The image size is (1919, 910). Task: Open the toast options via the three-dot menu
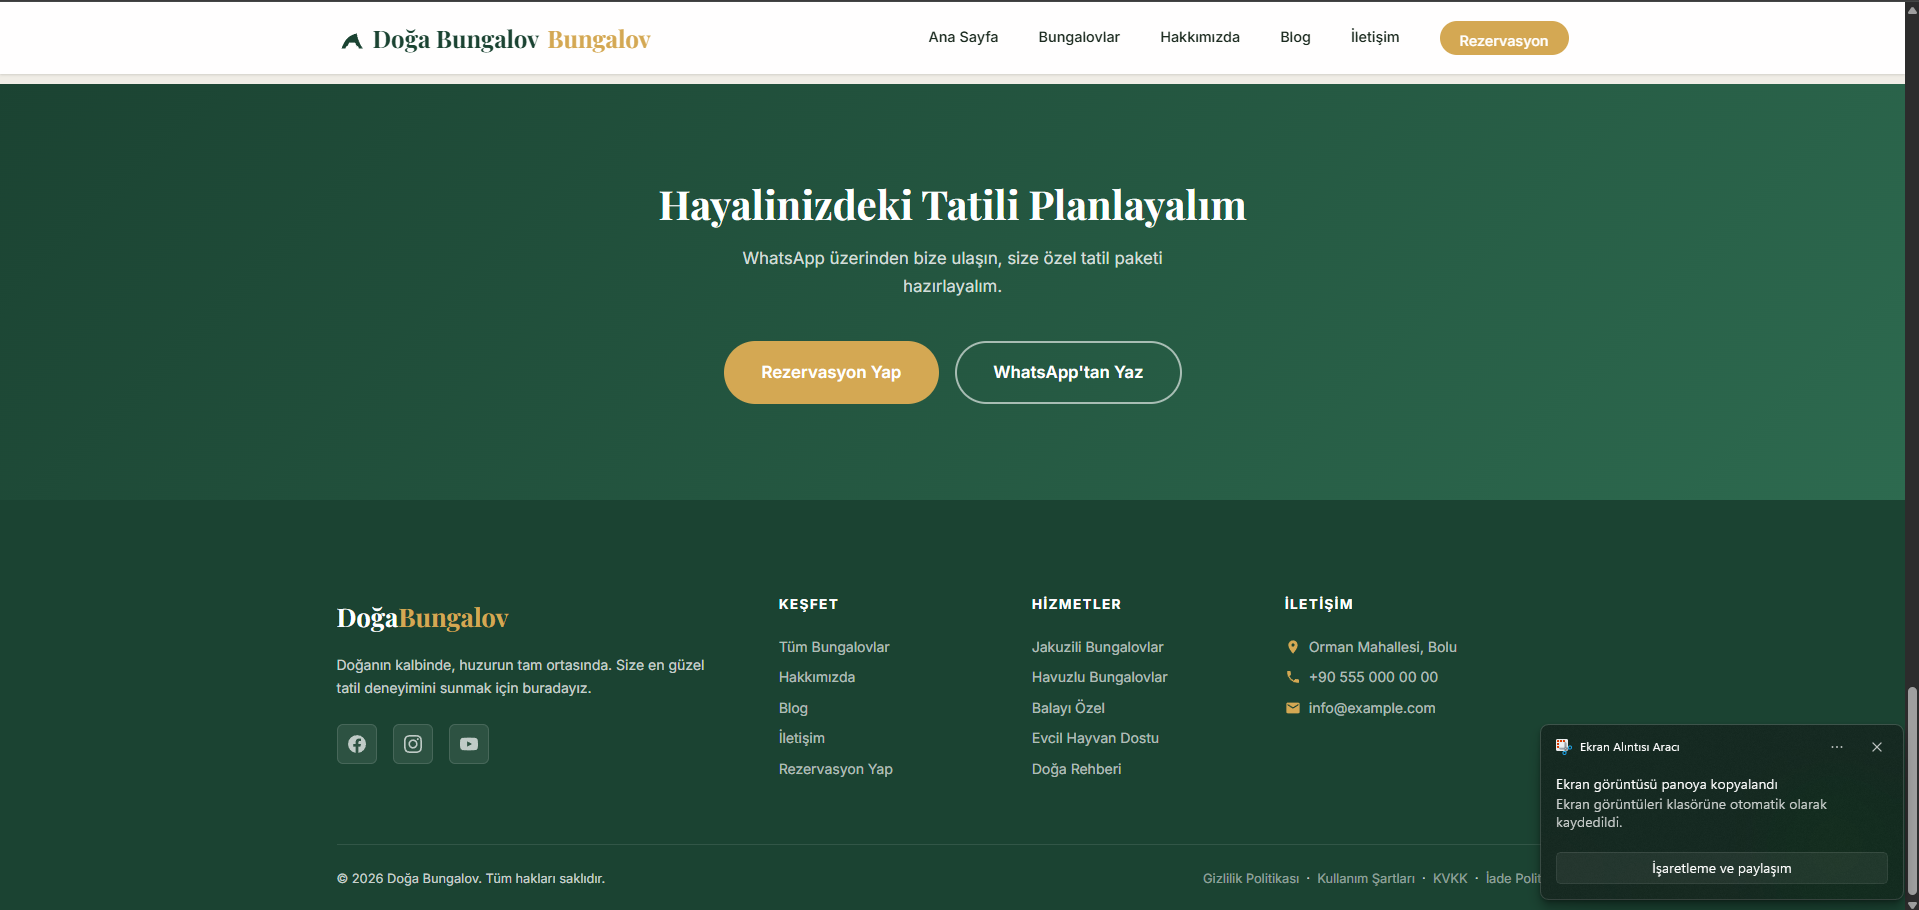click(1836, 747)
